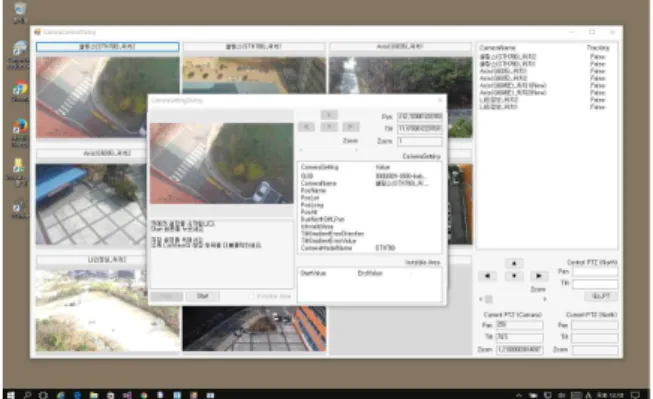Click the down arrow in the main window PTZ panel
Screen dimensions: 653x399
click(514, 276)
